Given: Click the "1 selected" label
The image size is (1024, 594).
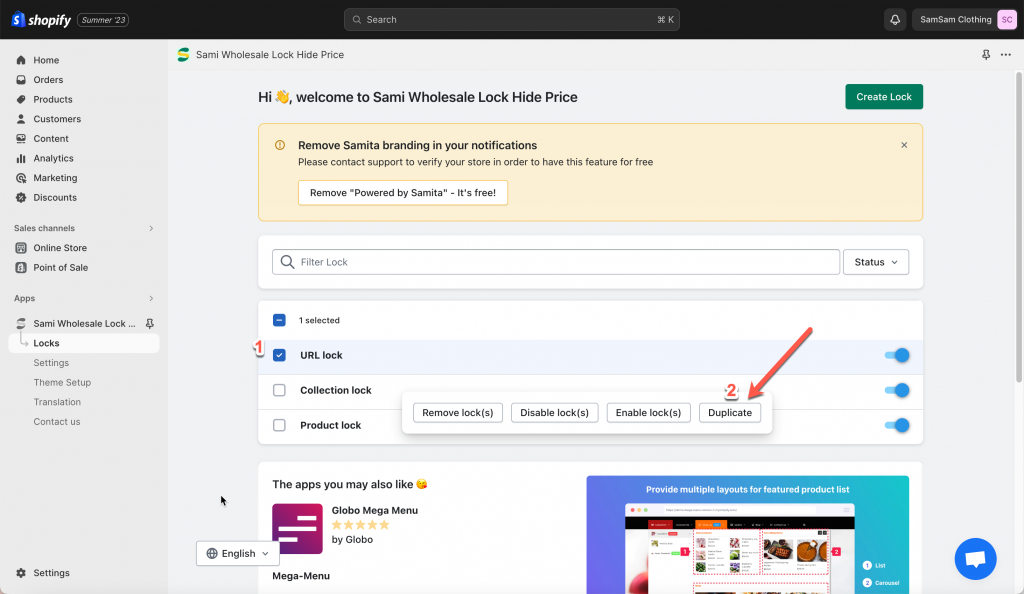Looking at the screenshot, I should 319,320.
